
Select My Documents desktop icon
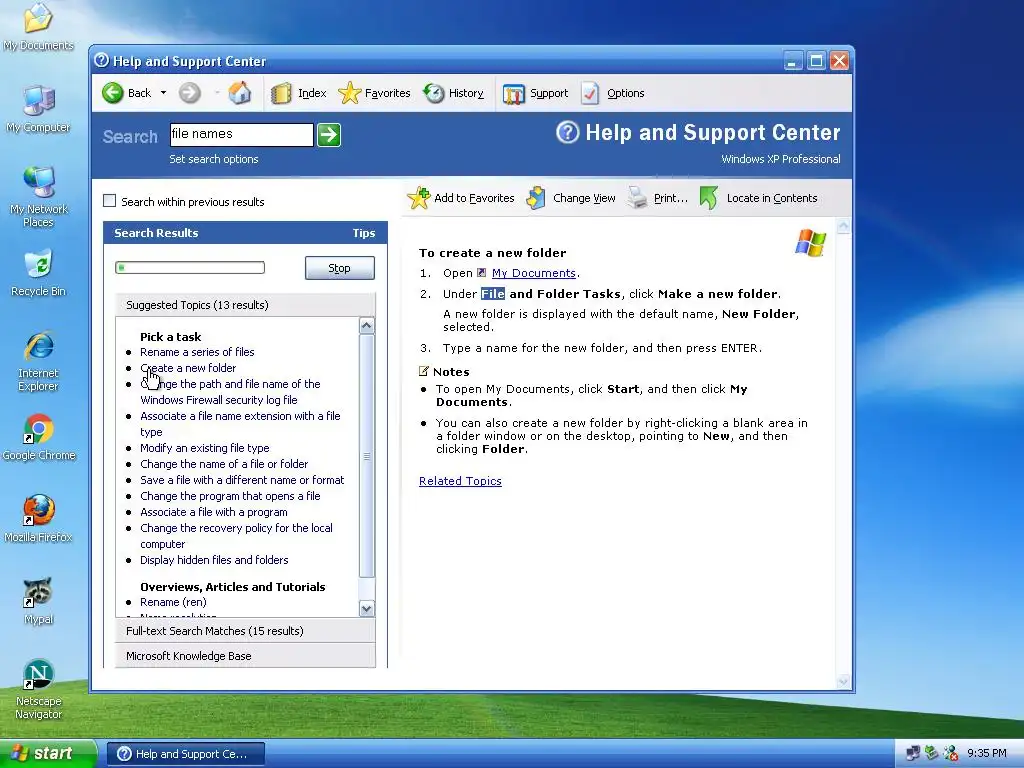[x=38, y=26]
